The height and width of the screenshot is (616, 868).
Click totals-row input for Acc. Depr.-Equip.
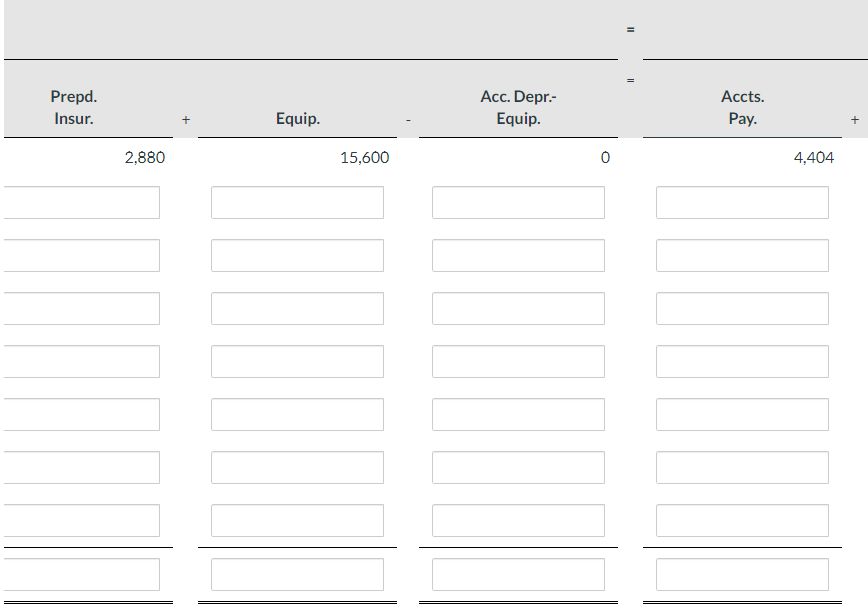518,574
